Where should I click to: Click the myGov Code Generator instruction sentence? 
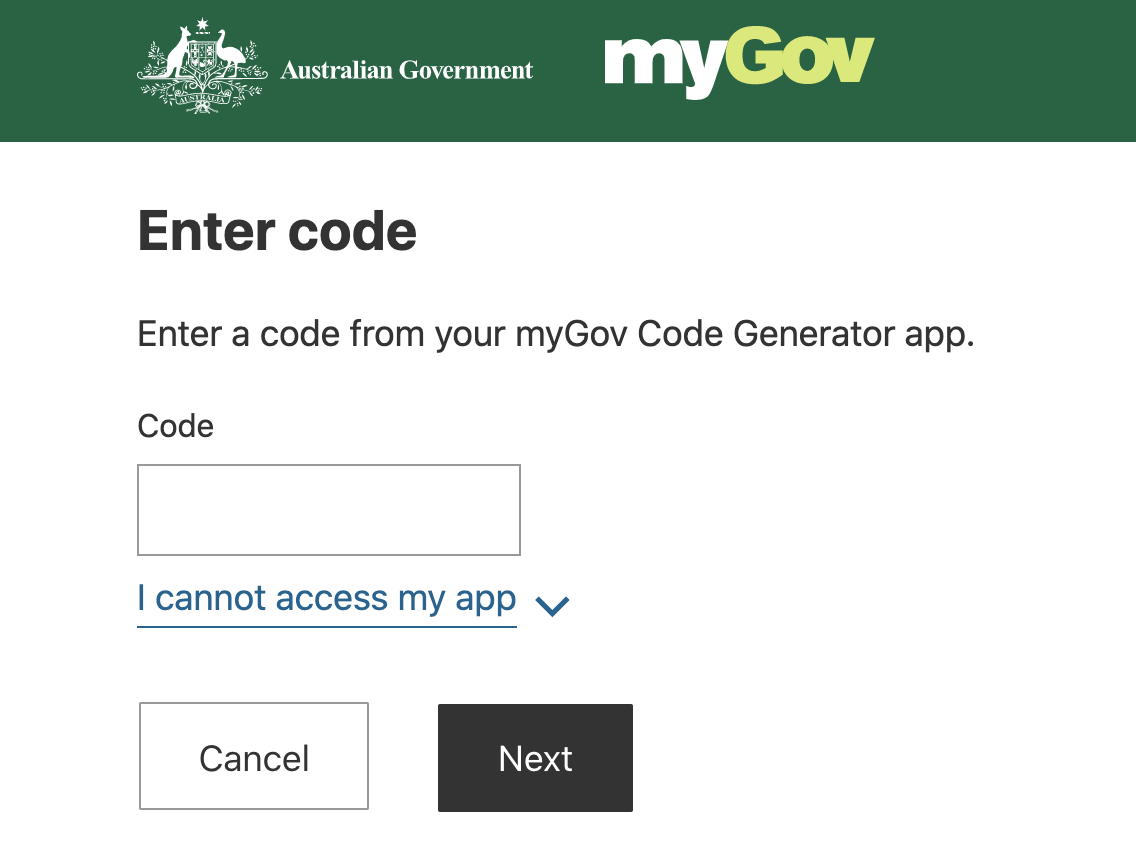[555, 334]
